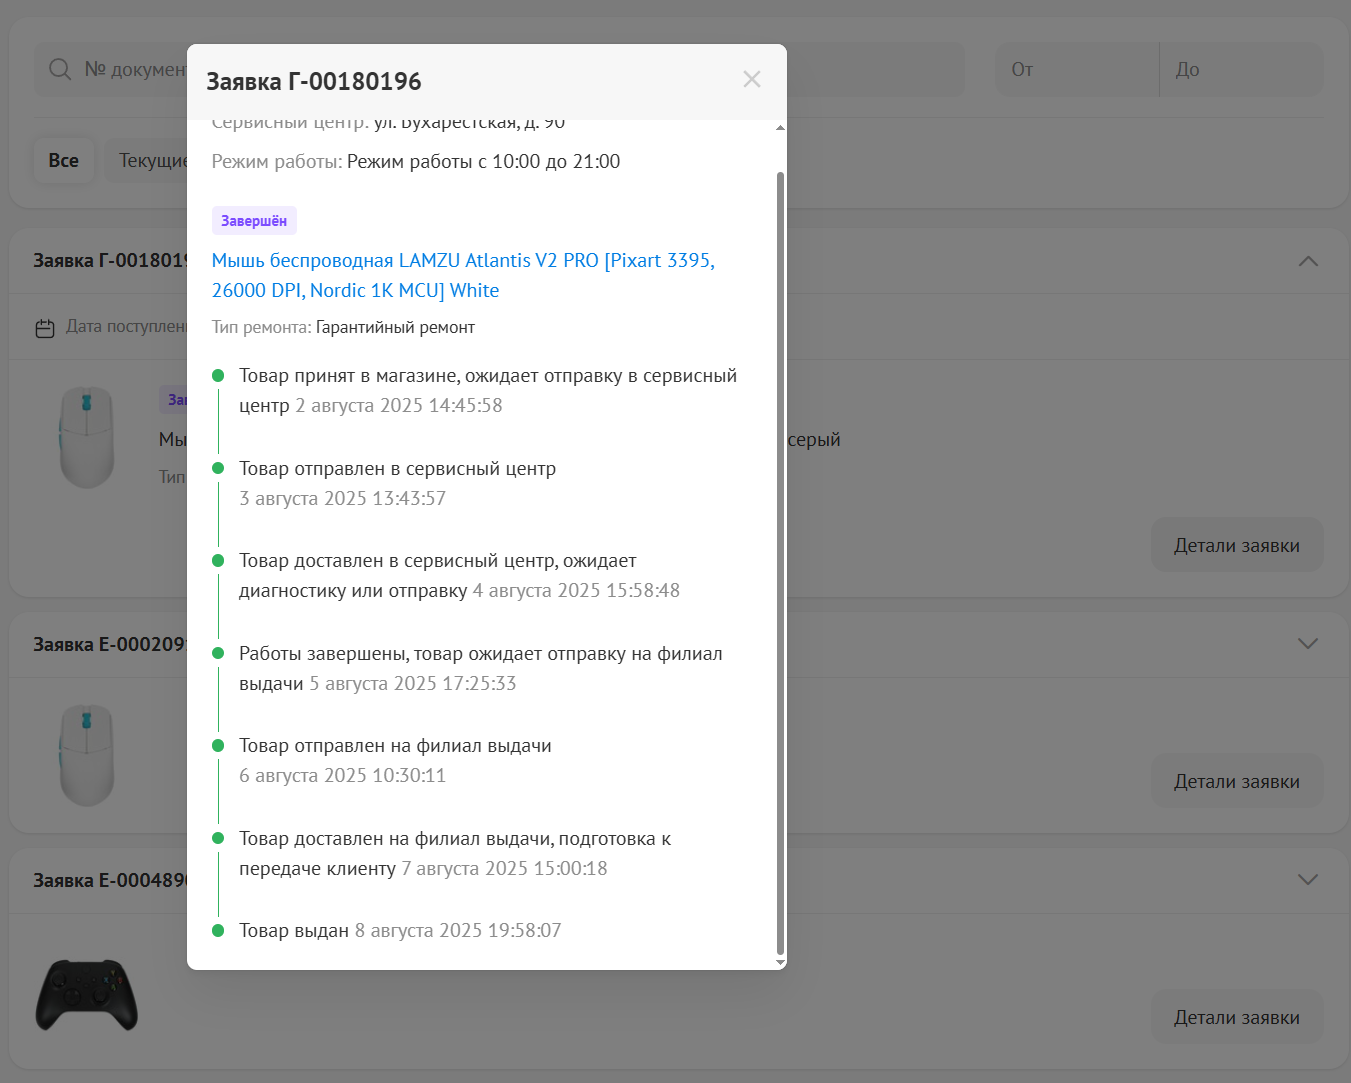
Task: Open the LAMZU Atlantis V2 PRO product link
Action: tap(462, 275)
